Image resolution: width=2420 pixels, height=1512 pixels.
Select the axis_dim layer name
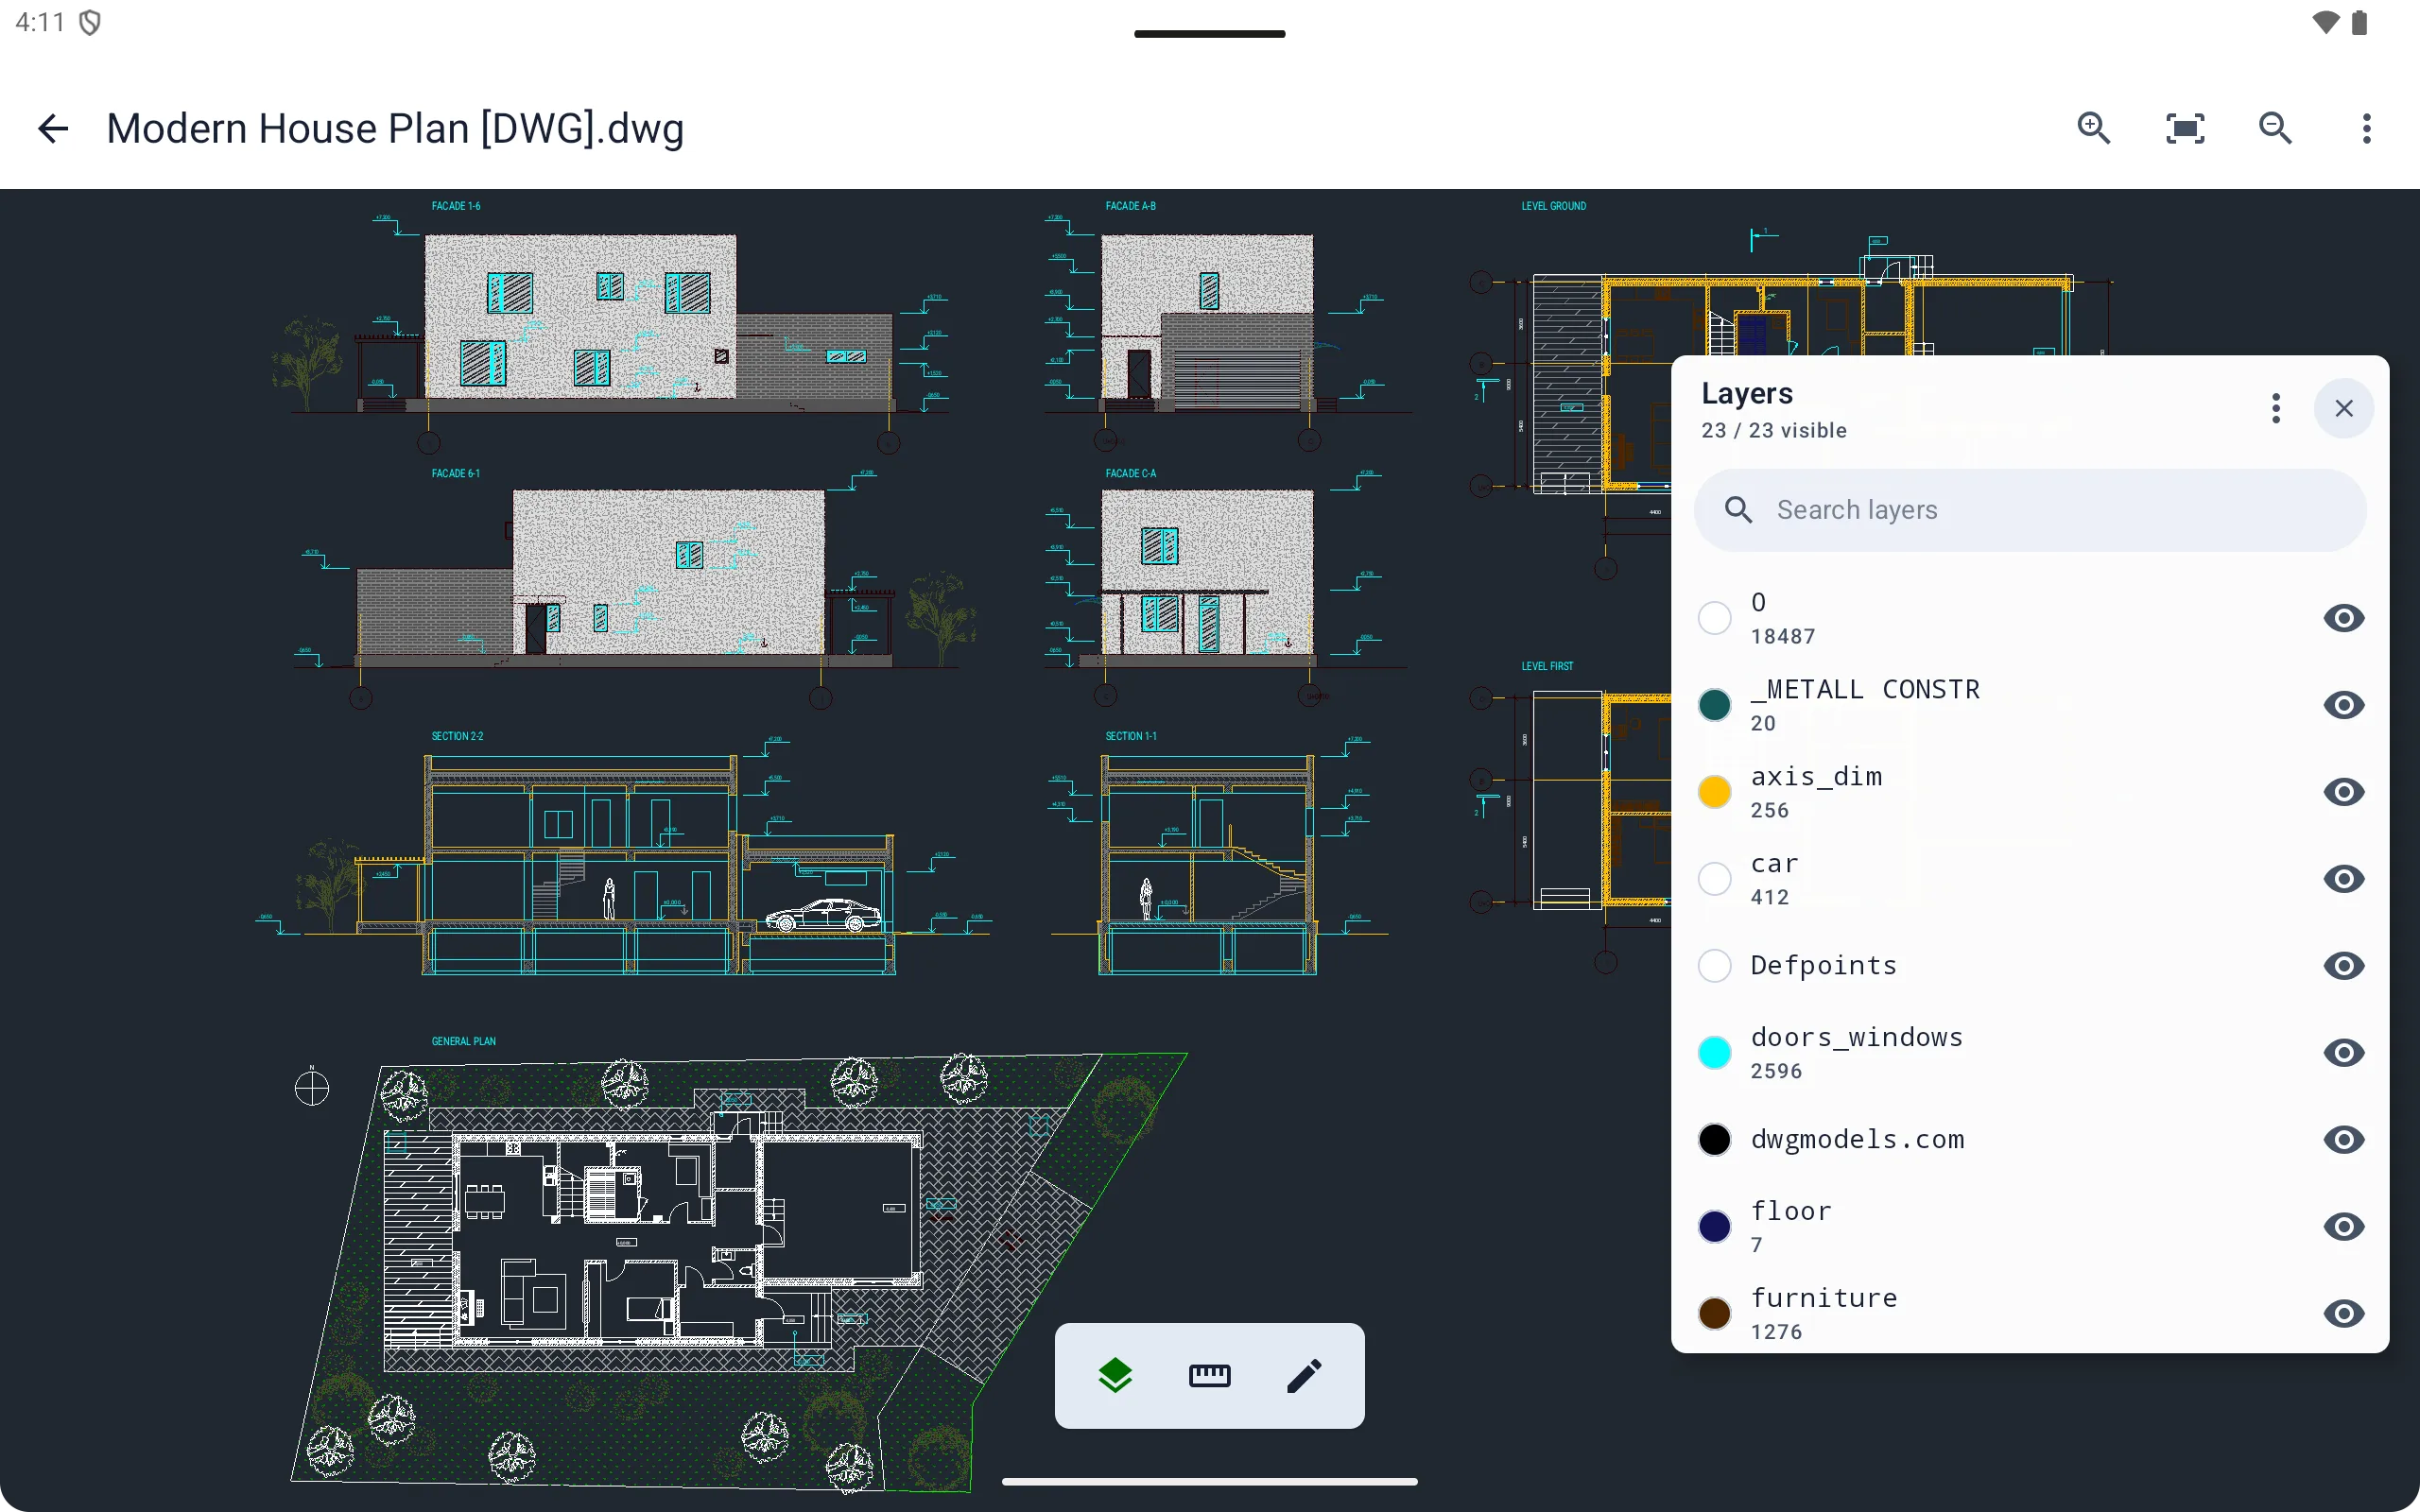pos(1816,777)
